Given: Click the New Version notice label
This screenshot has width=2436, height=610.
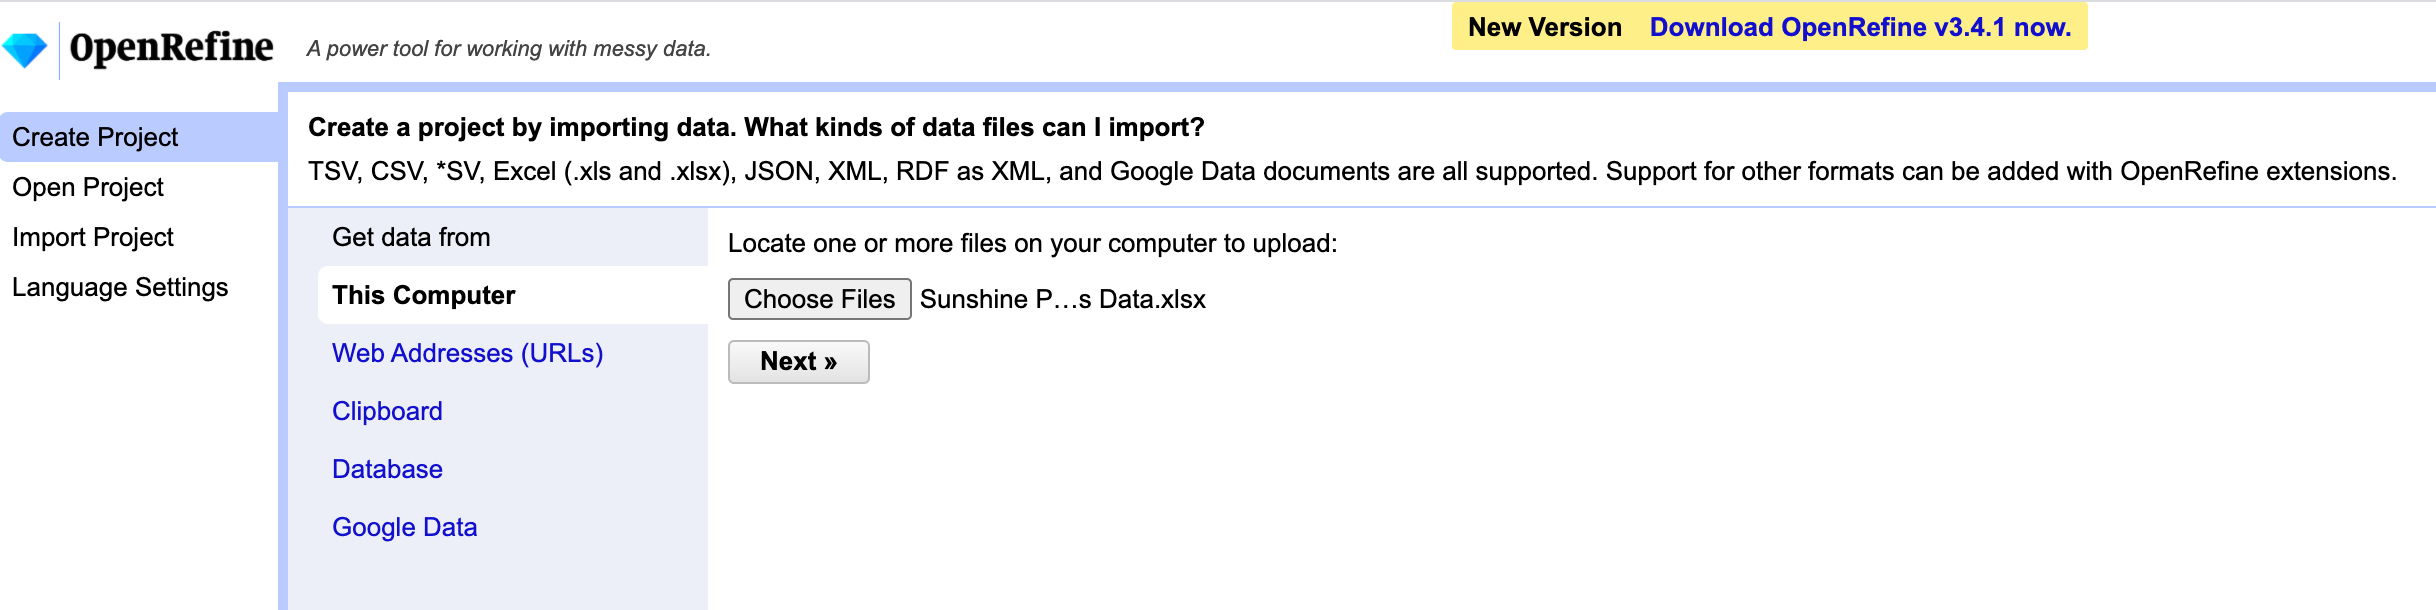Looking at the screenshot, I should coord(1544,27).
